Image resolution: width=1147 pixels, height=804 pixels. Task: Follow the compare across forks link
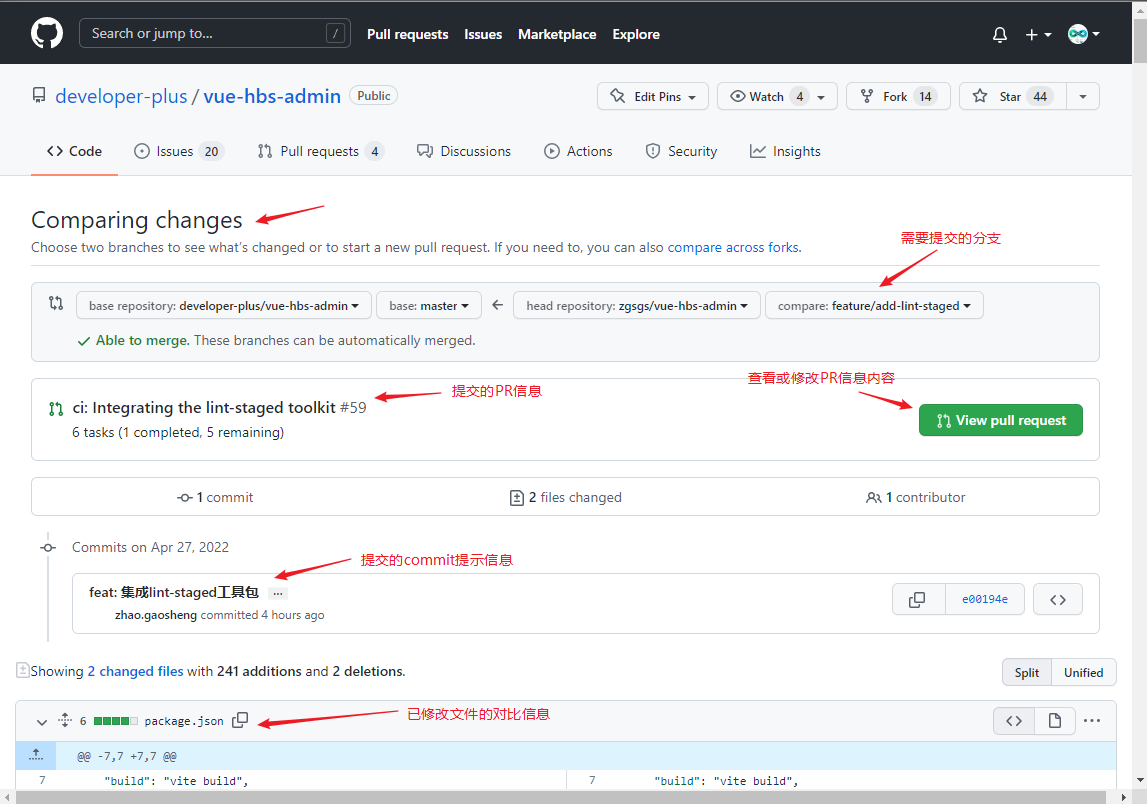click(733, 247)
